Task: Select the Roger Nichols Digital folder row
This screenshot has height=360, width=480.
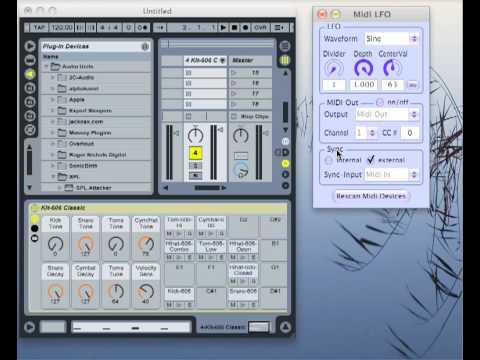Action: pos(97,155)
